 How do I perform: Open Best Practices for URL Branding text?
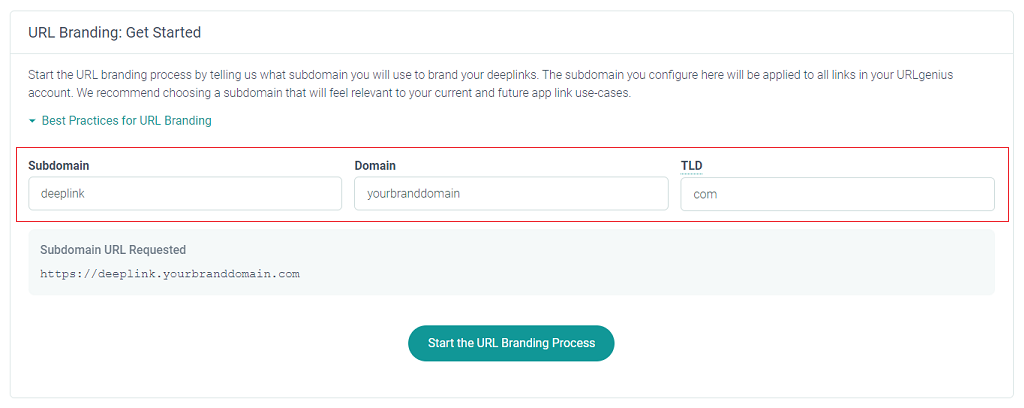(x=127, y=121)
